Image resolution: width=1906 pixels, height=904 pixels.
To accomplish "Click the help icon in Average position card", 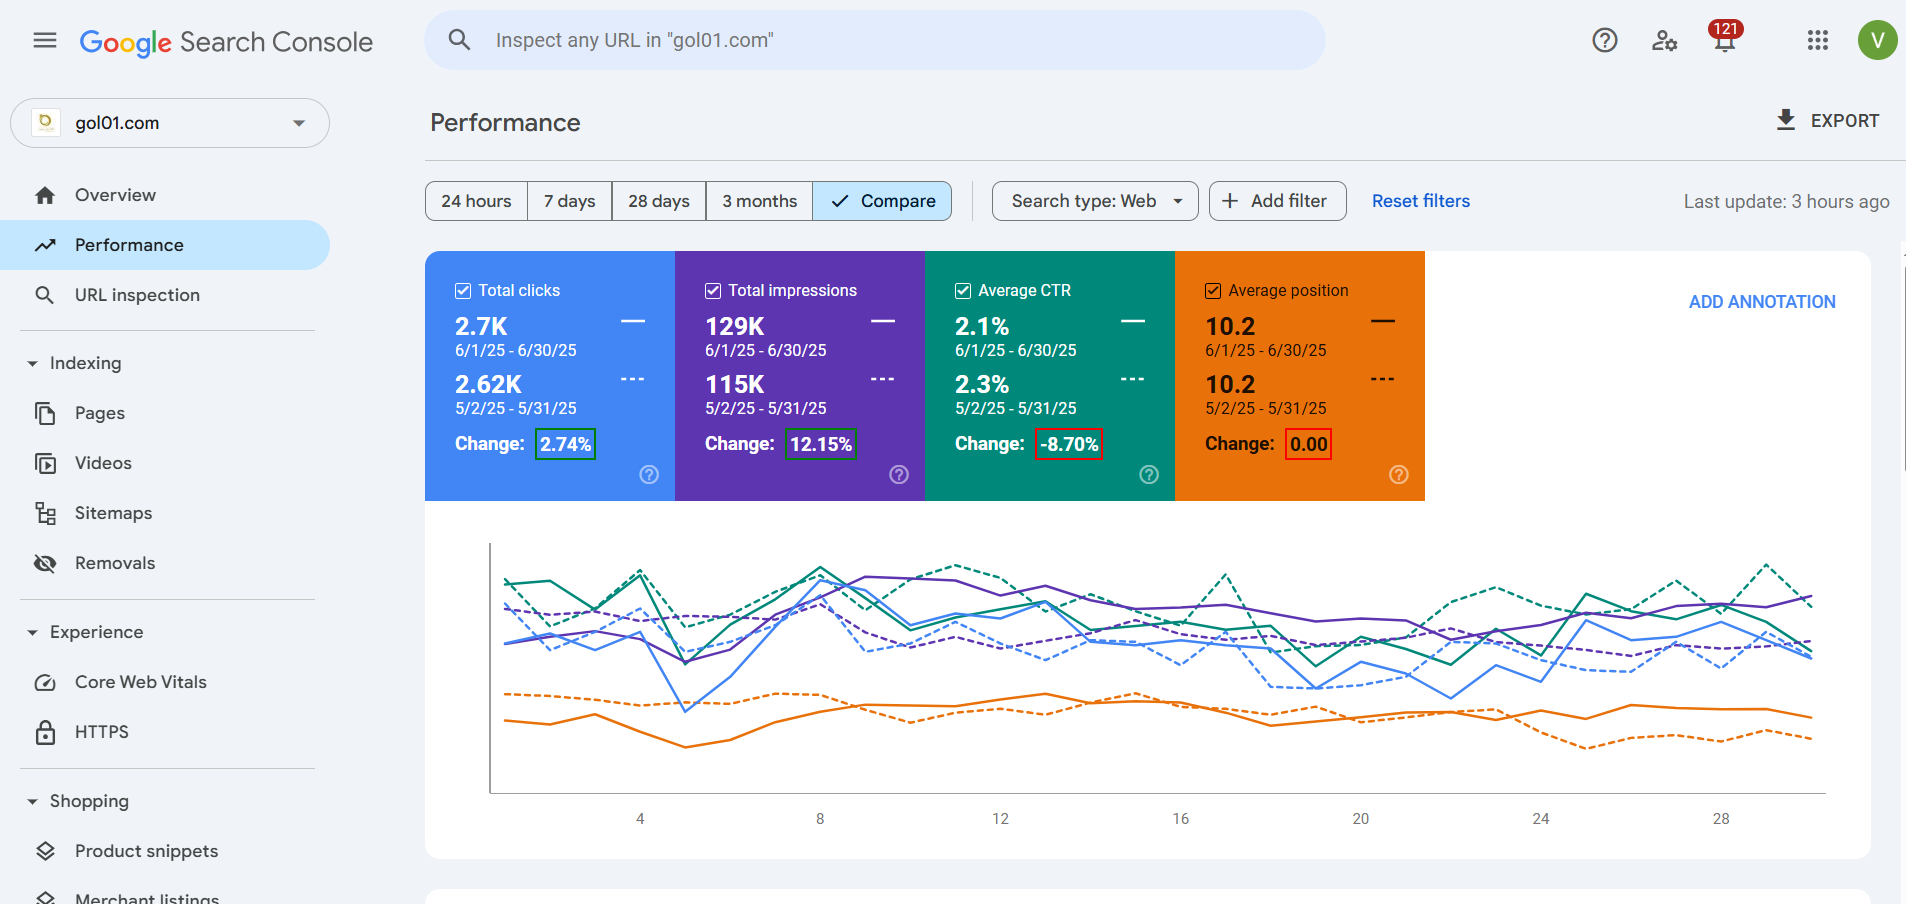I will [1399, 474].
